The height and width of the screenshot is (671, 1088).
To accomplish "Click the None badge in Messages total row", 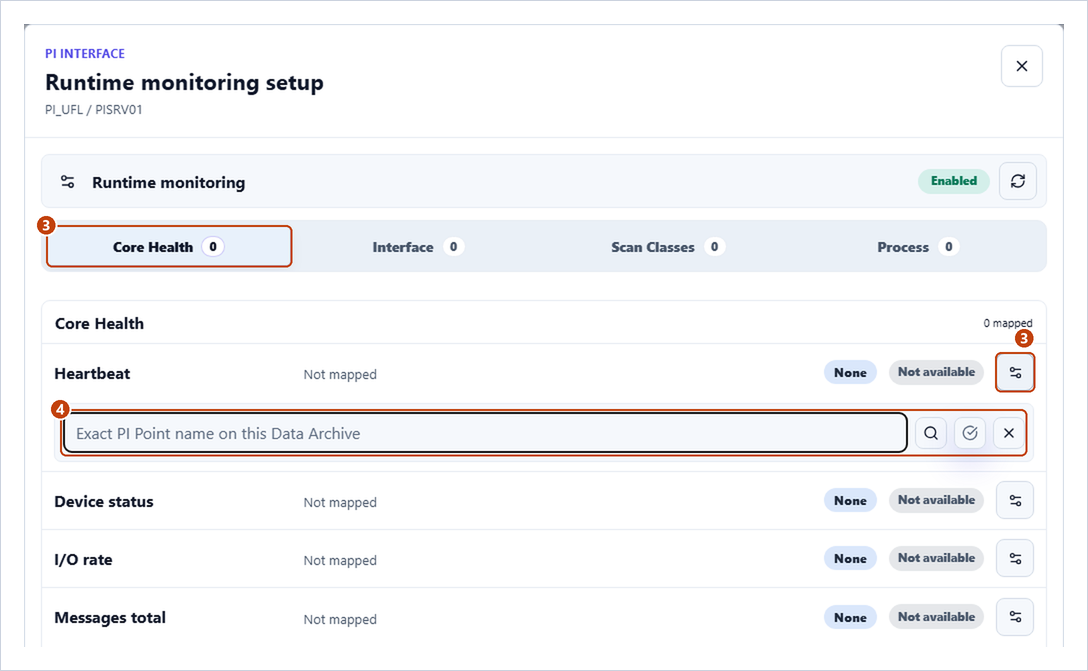I will [850, 618].
